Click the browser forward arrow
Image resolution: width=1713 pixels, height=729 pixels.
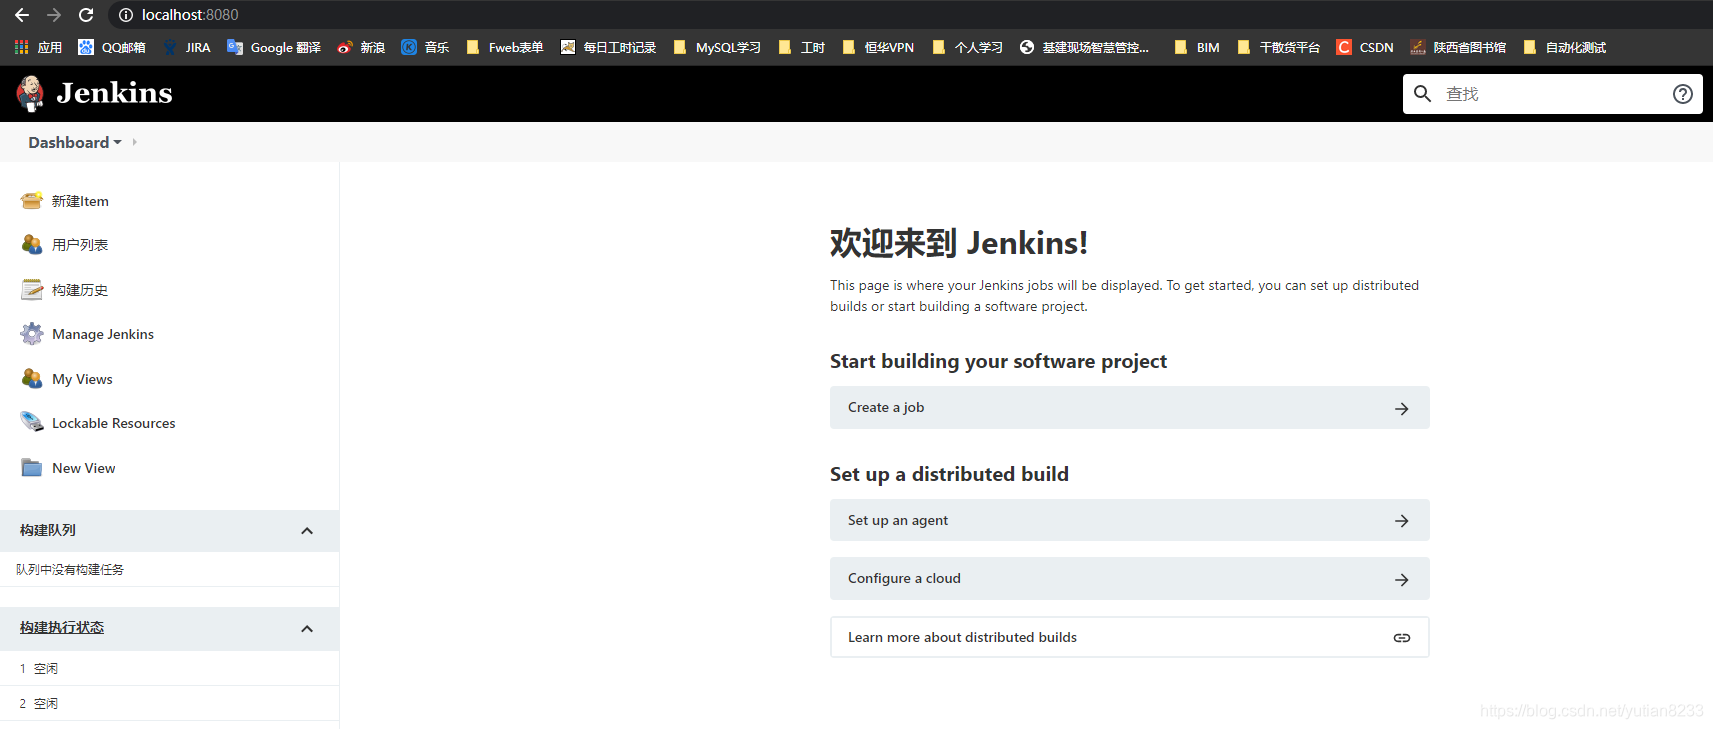[x=54, y=15]
